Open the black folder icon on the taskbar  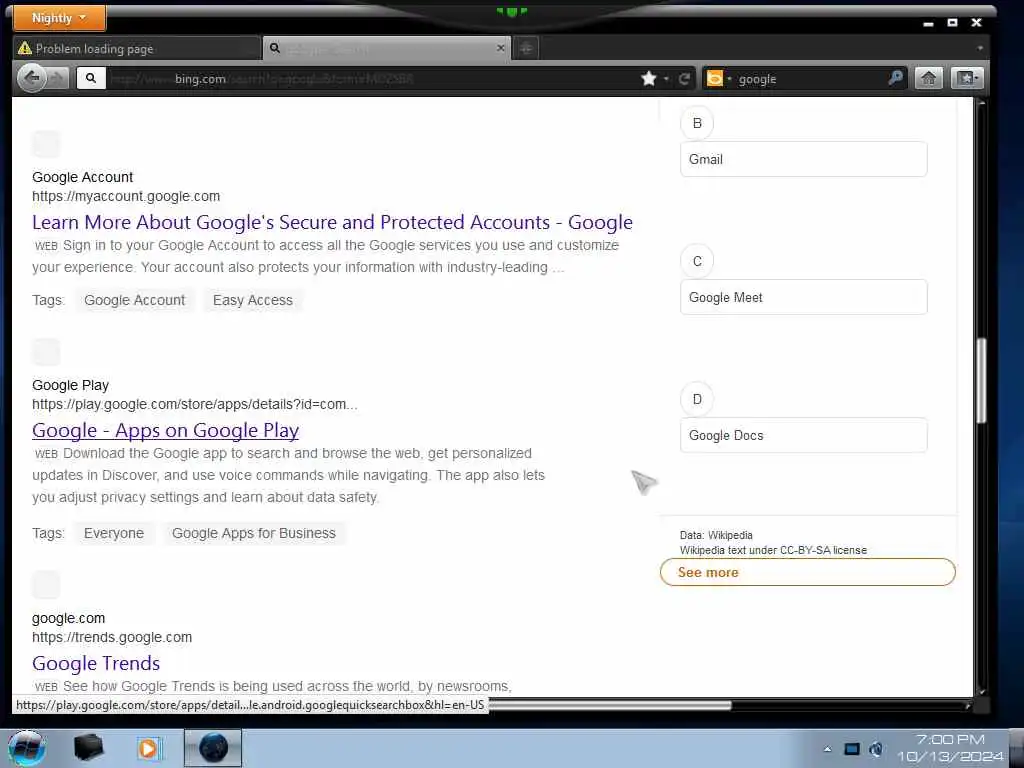[x=88, y=748]
